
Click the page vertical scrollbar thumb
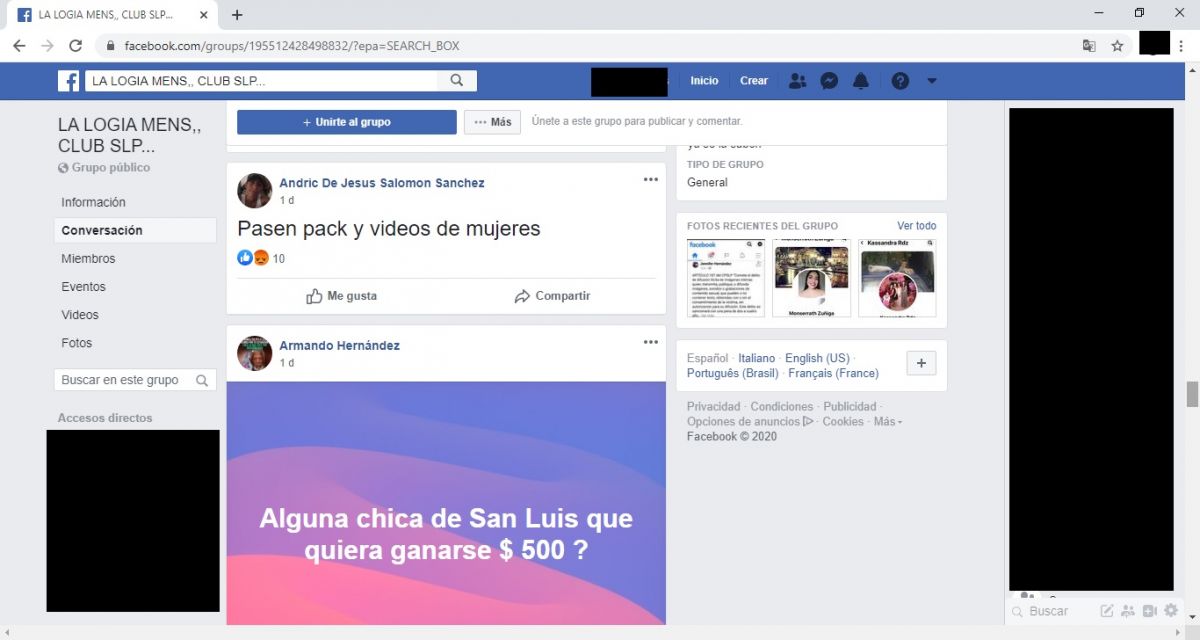[x=1192, y=394]
